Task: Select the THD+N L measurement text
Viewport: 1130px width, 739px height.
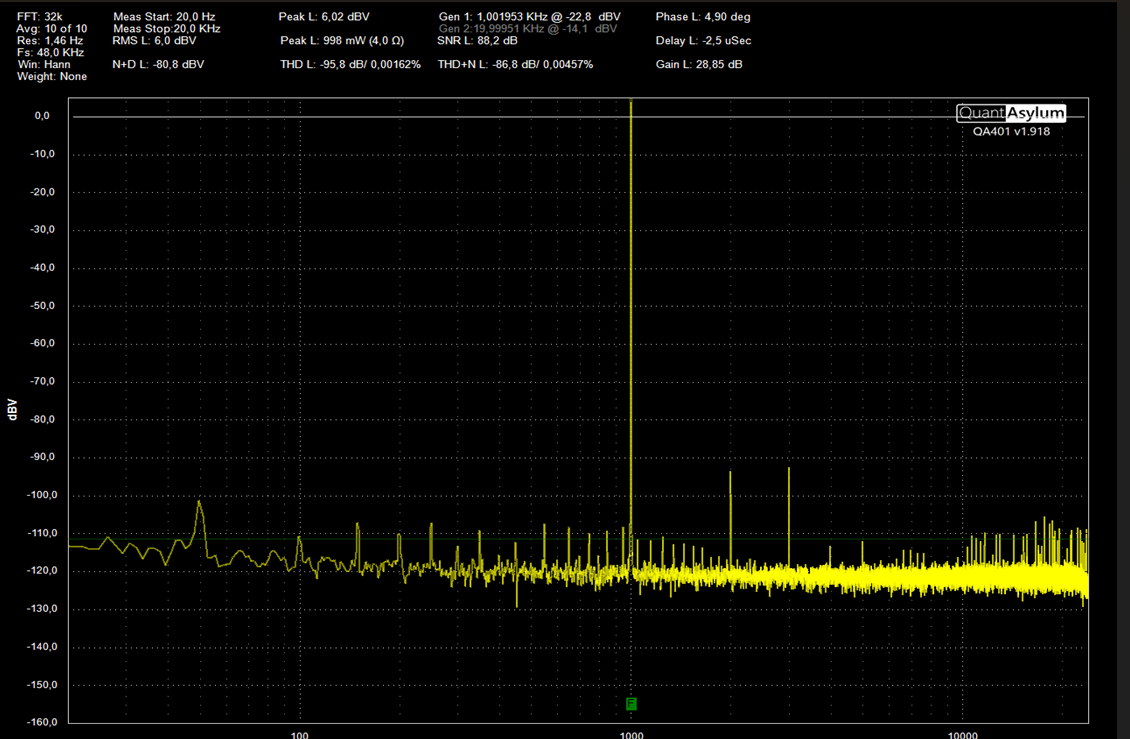Action: pos(515,64)
